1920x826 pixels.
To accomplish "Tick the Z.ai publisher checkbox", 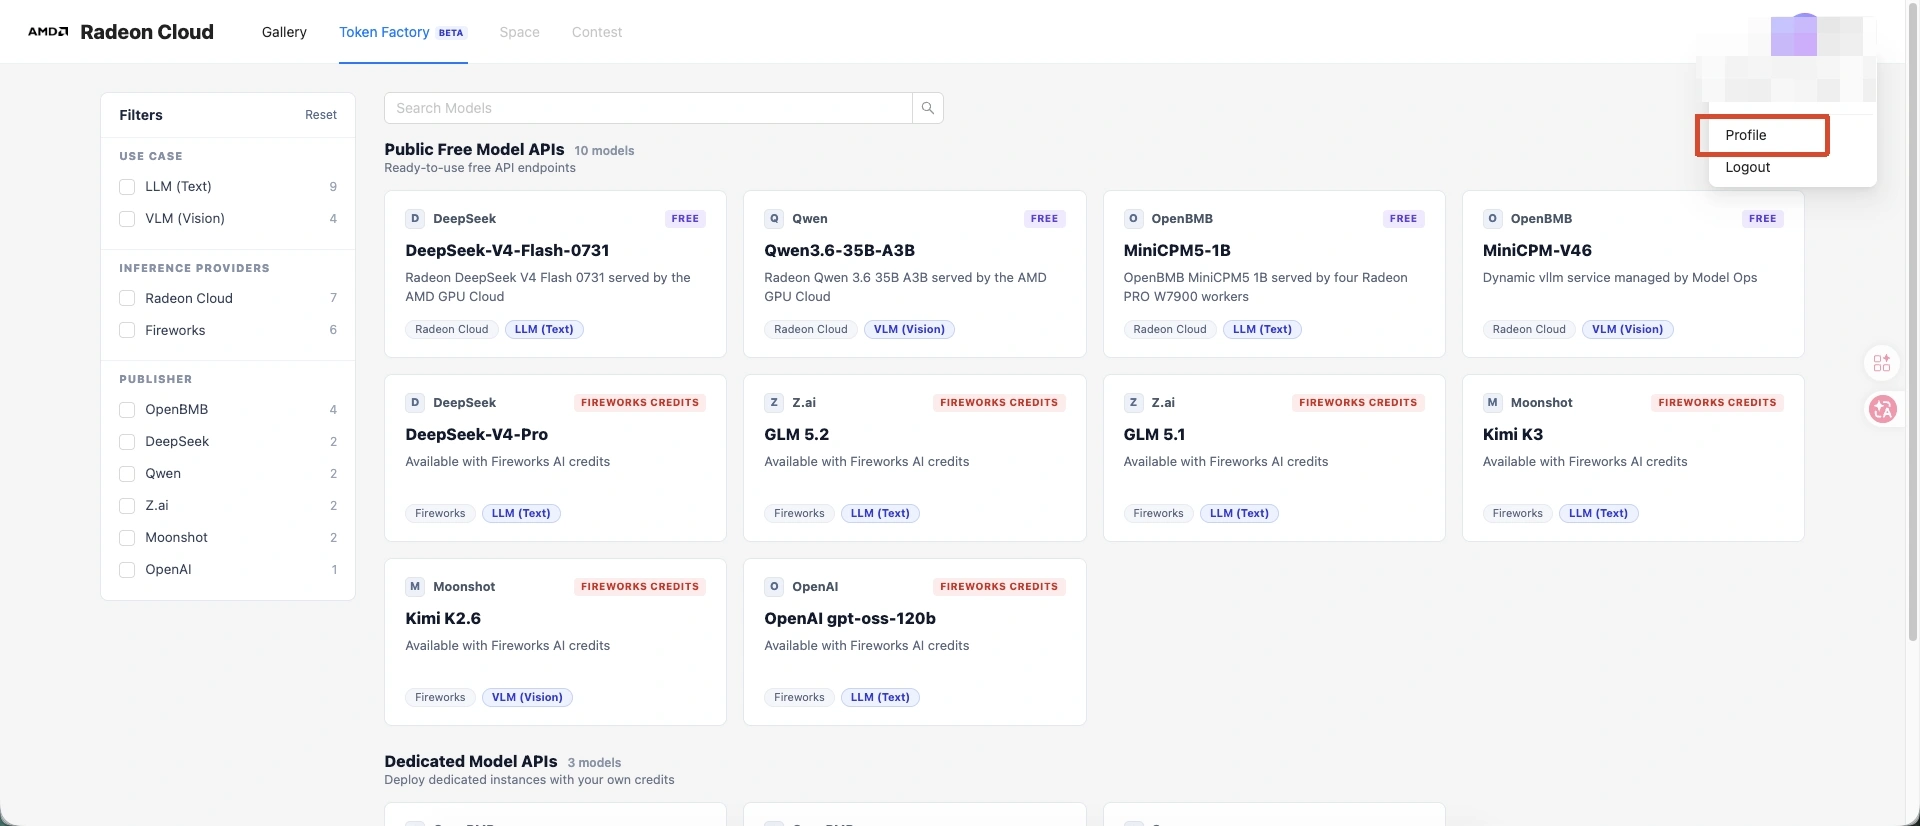I will pos(127,505).
